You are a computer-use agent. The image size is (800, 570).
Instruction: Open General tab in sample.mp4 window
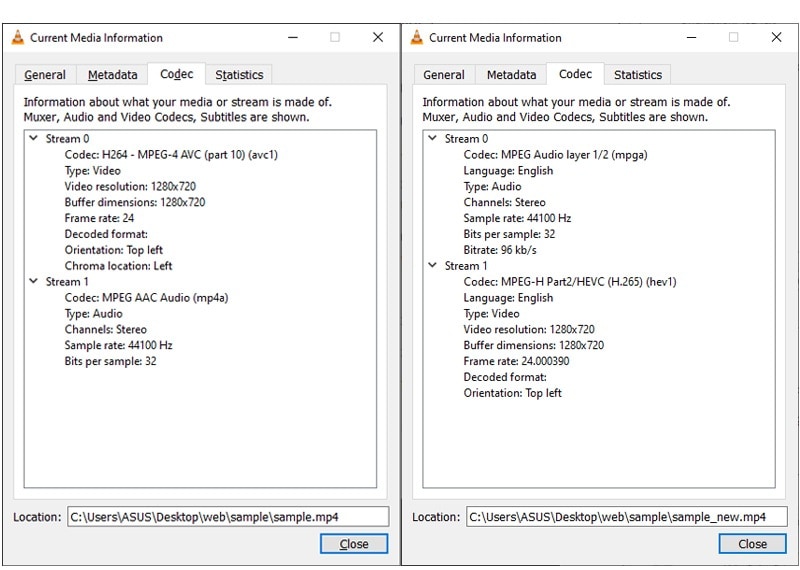pyautogui.click(x=45, y=75)
